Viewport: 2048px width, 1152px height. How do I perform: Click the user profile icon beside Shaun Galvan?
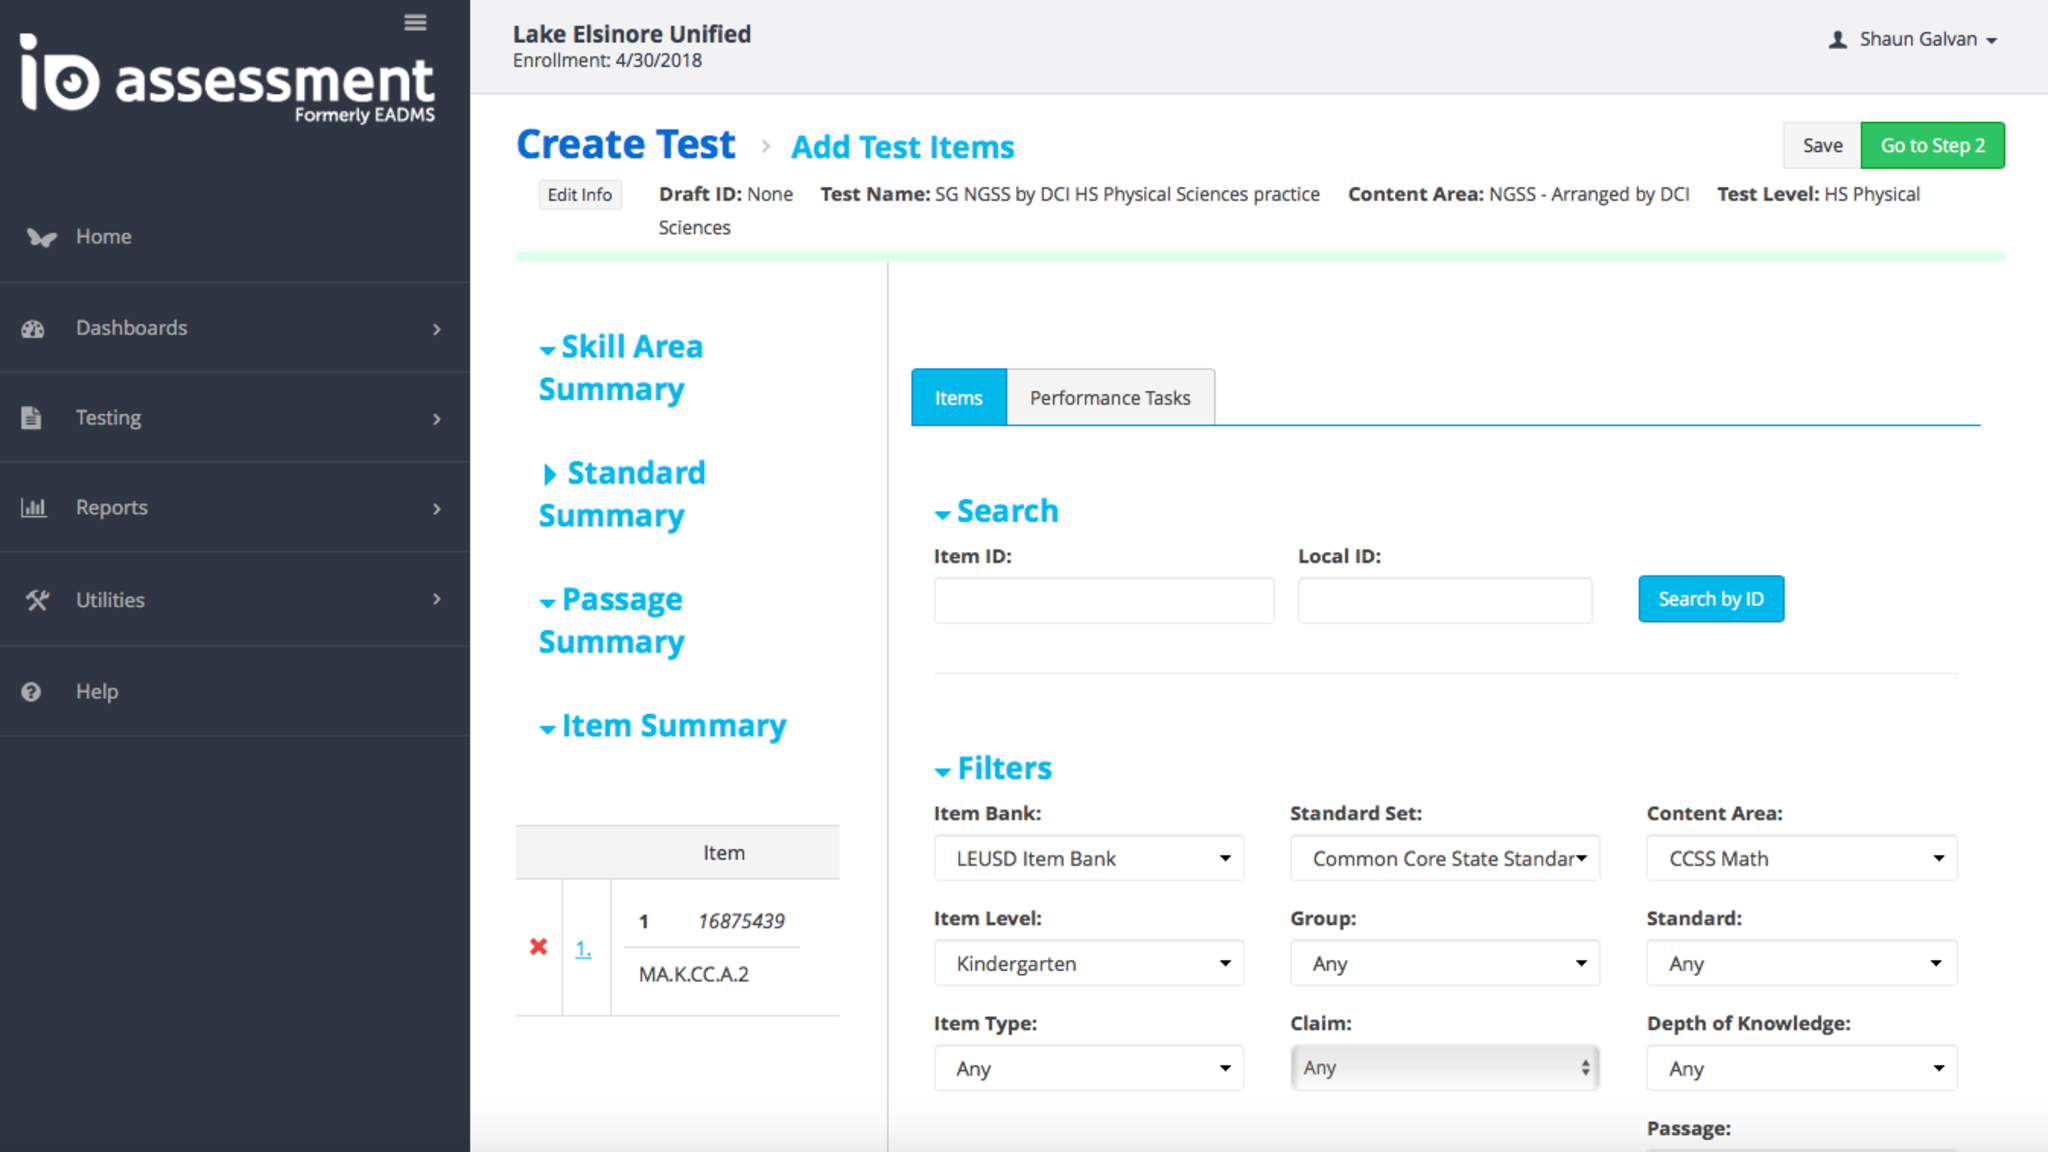[1837, 40]
